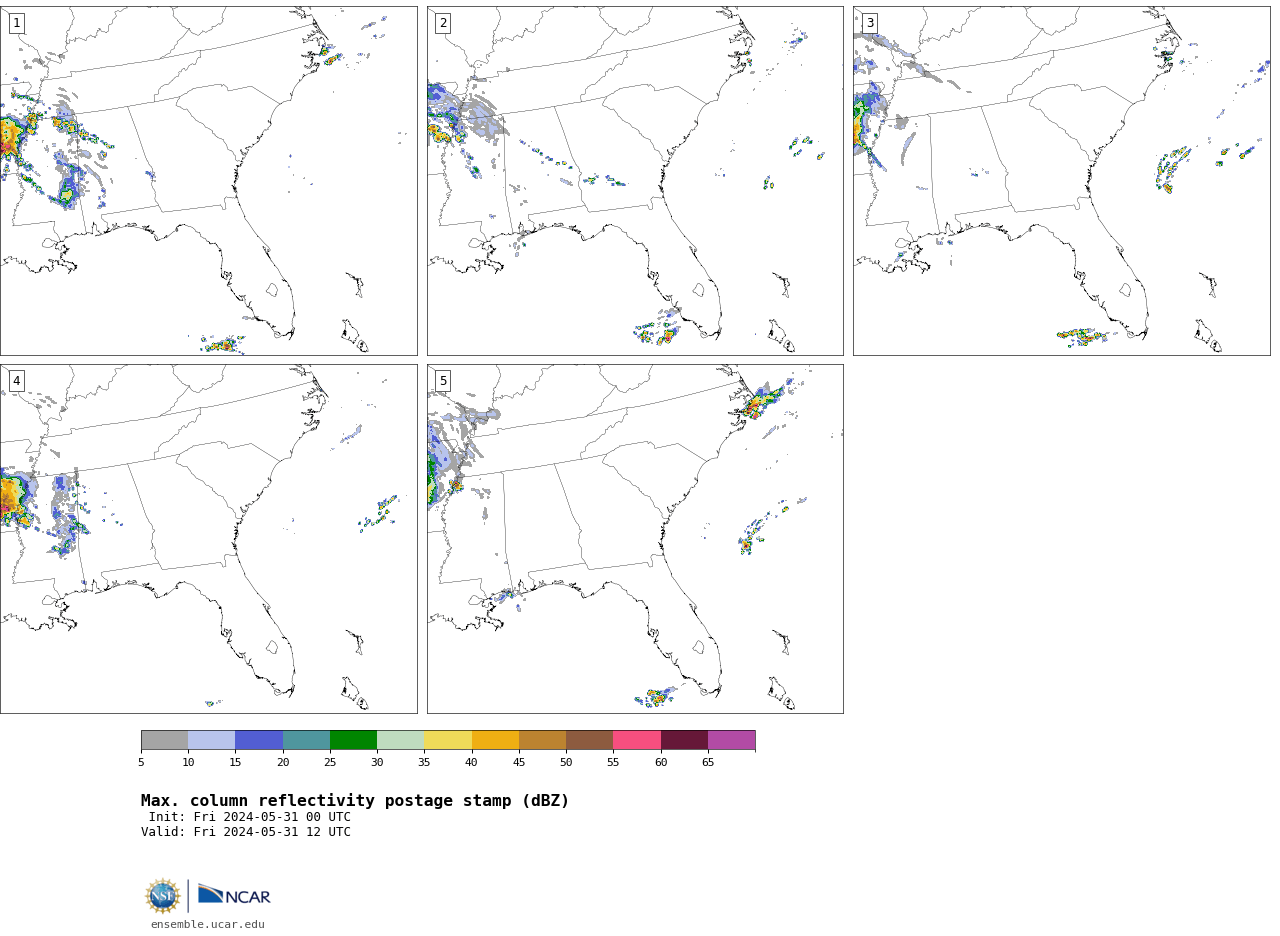
Task: Open ensemble member 5 reflectivity map
Action: [x=635, y=539]
